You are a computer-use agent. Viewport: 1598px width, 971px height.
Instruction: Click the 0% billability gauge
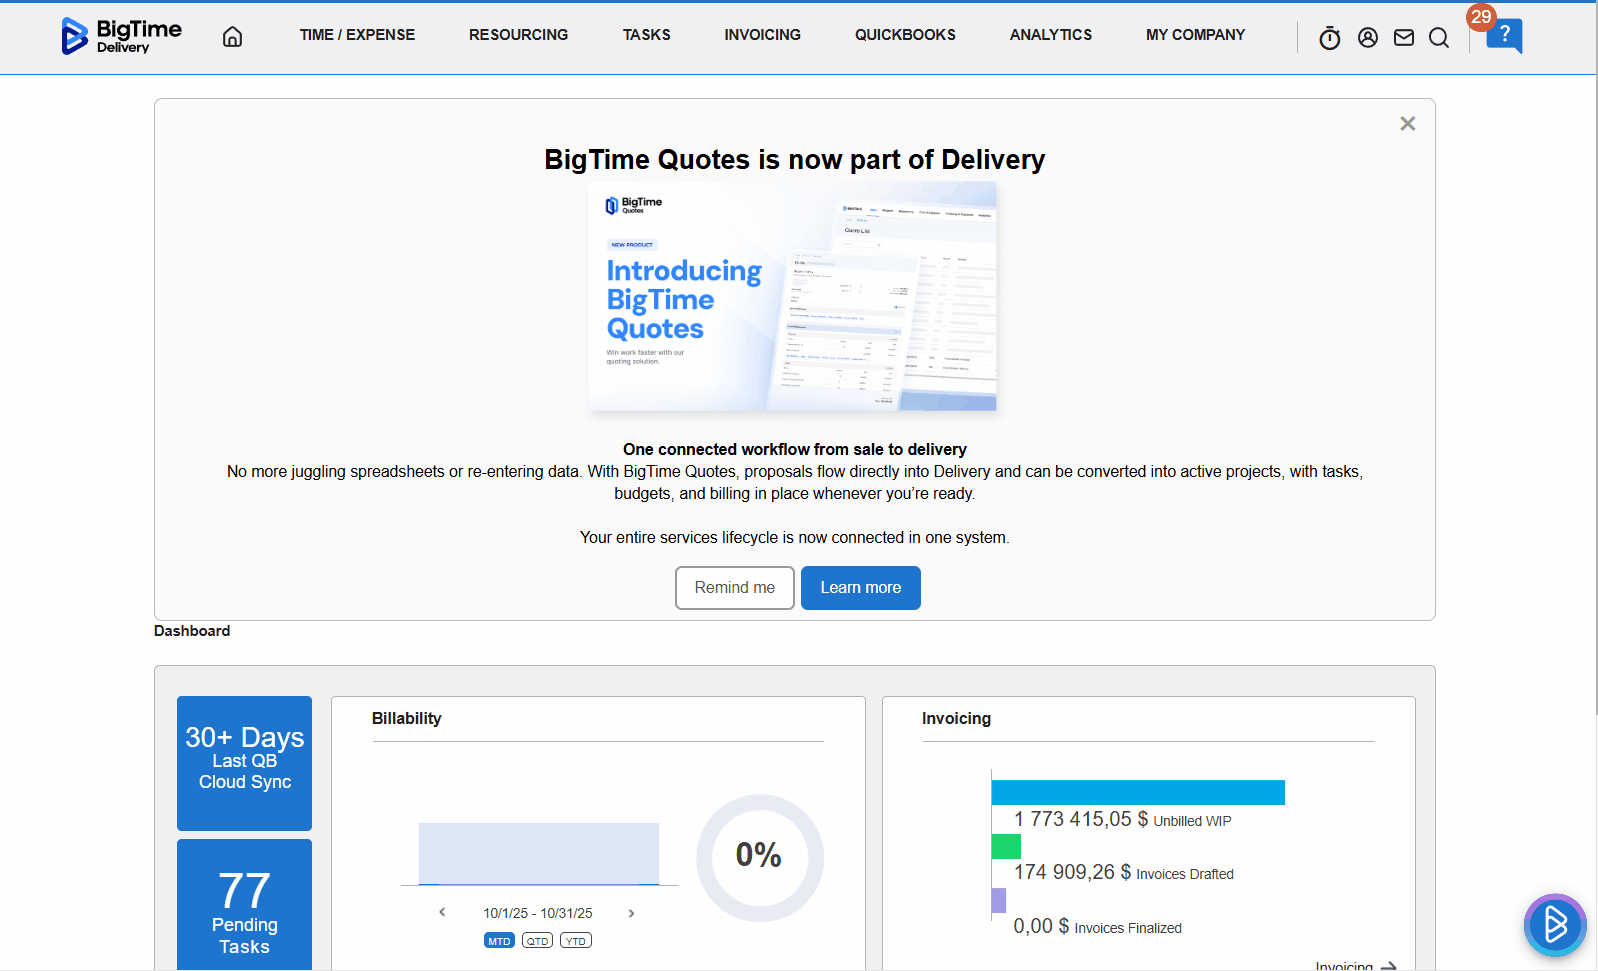(x=760, y=857)
